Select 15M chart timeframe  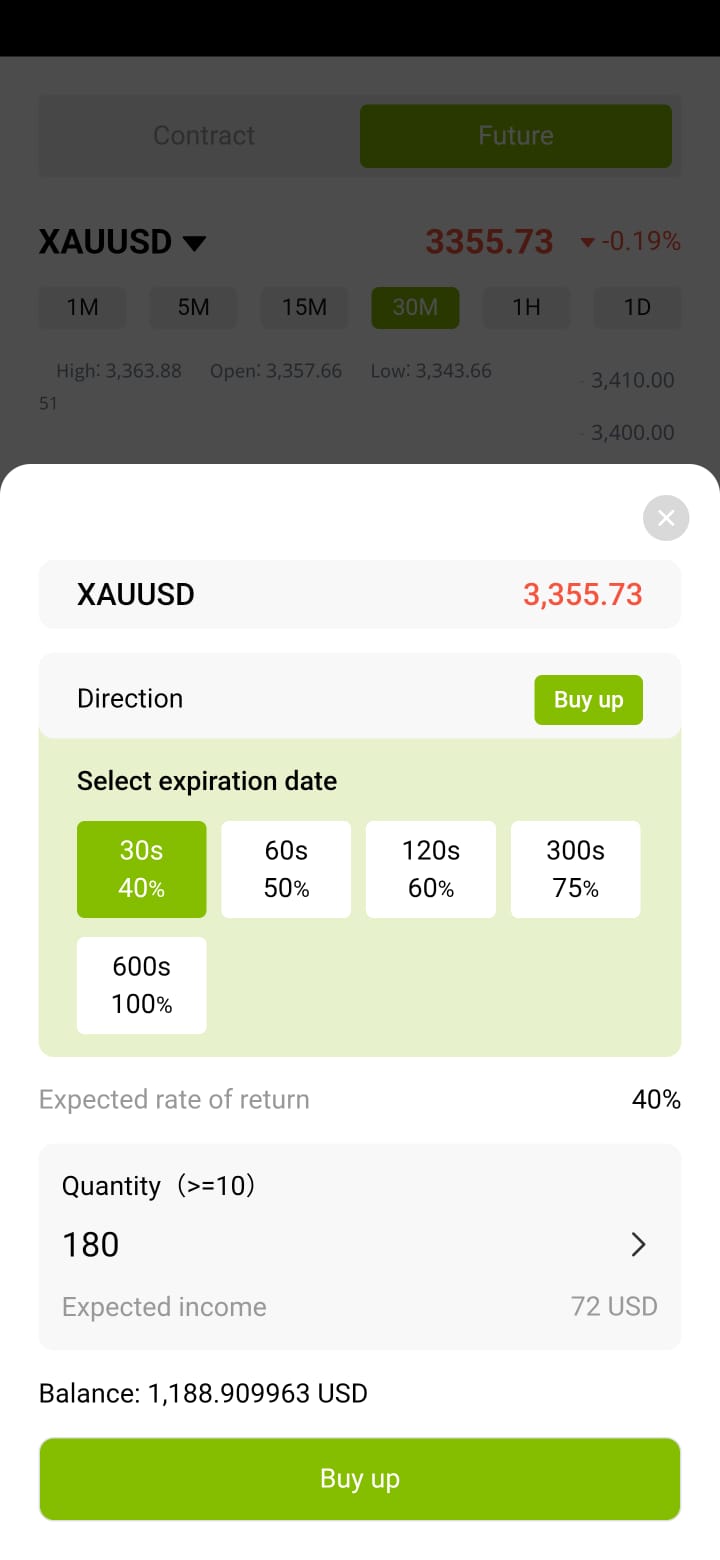click(305, 308)
